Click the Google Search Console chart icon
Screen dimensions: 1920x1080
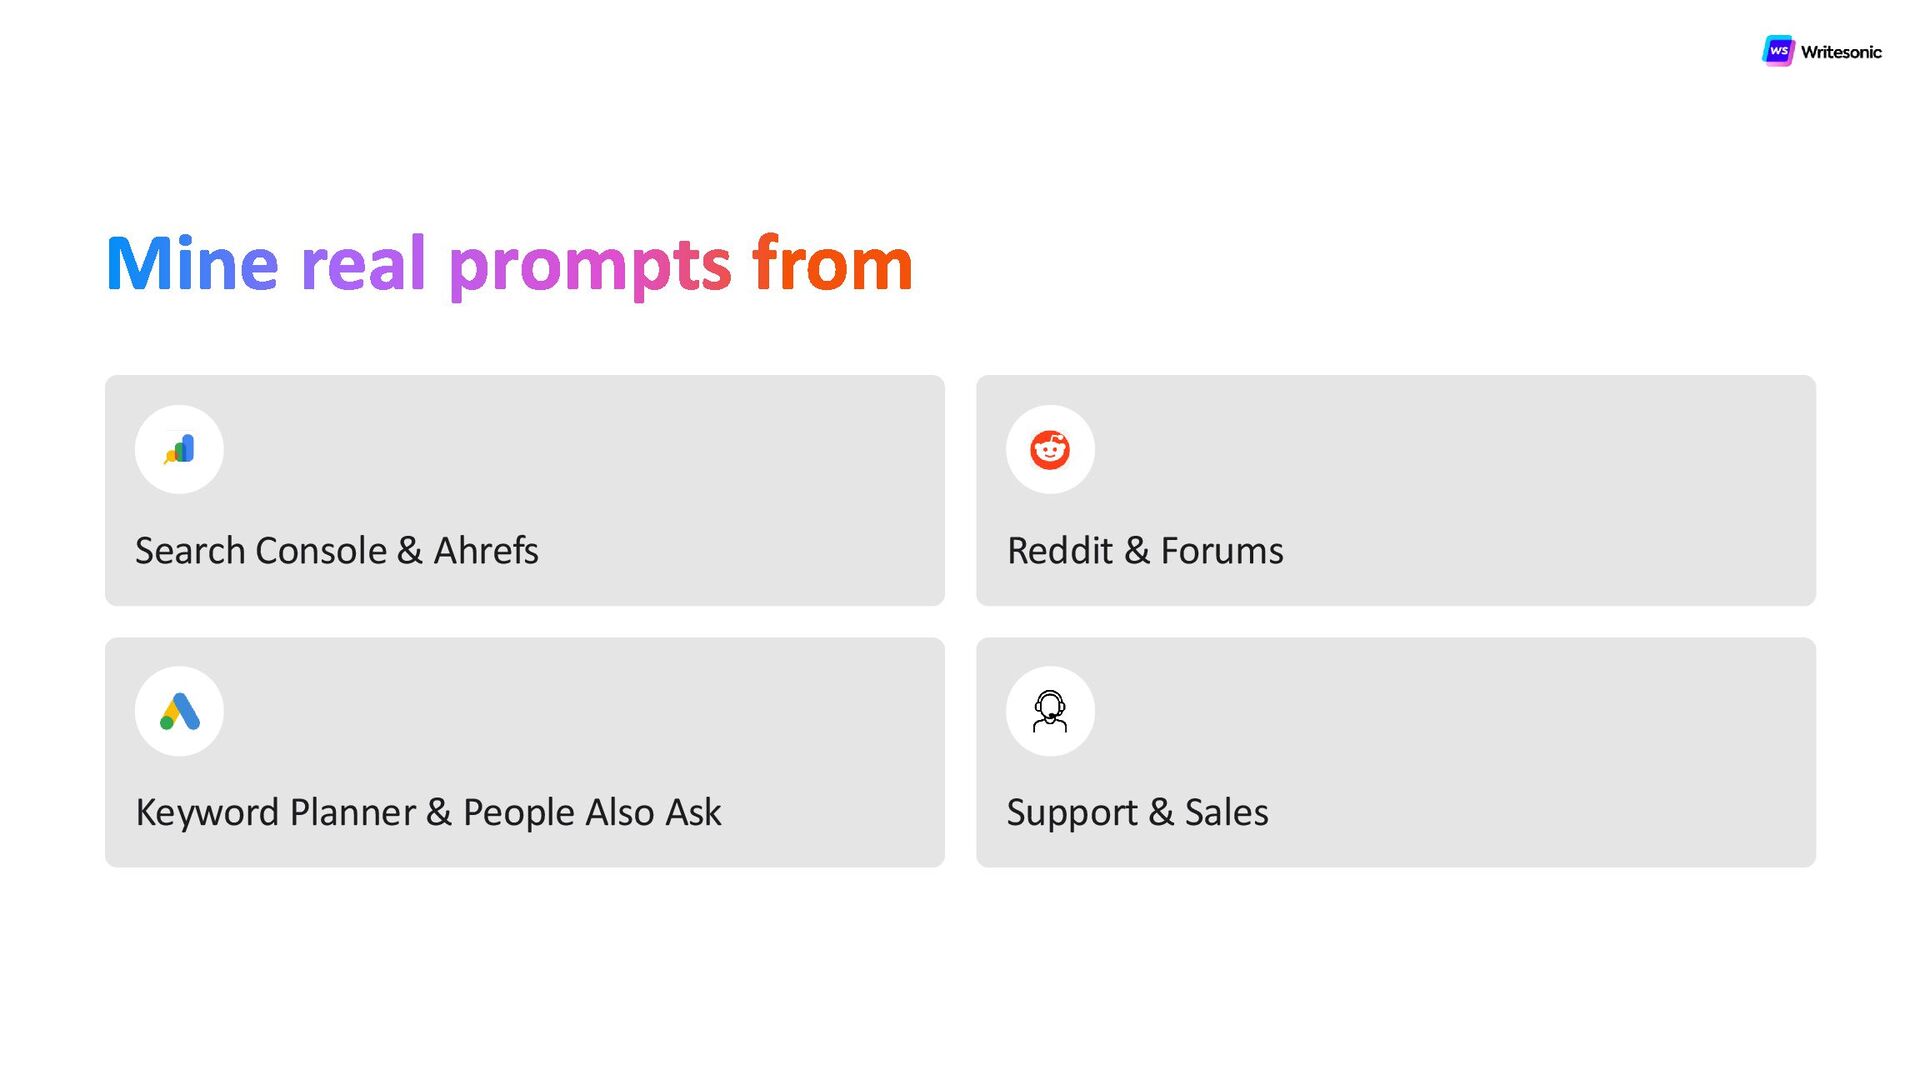179,449
